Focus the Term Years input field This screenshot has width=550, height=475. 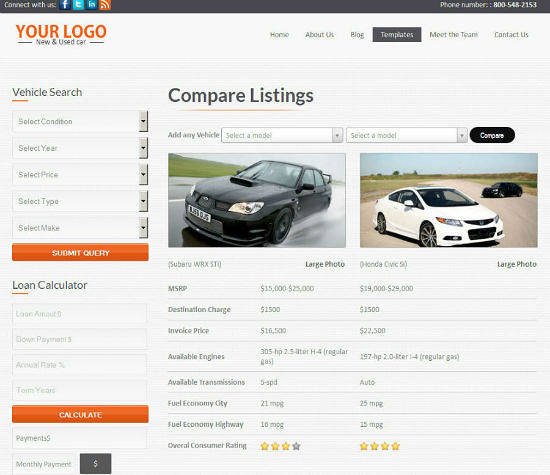[x=80, y=390]
